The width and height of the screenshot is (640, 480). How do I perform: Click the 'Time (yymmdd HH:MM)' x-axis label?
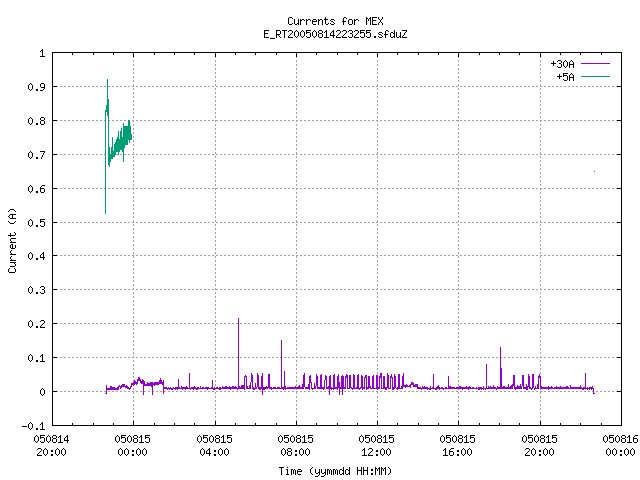tap(335, 471)
